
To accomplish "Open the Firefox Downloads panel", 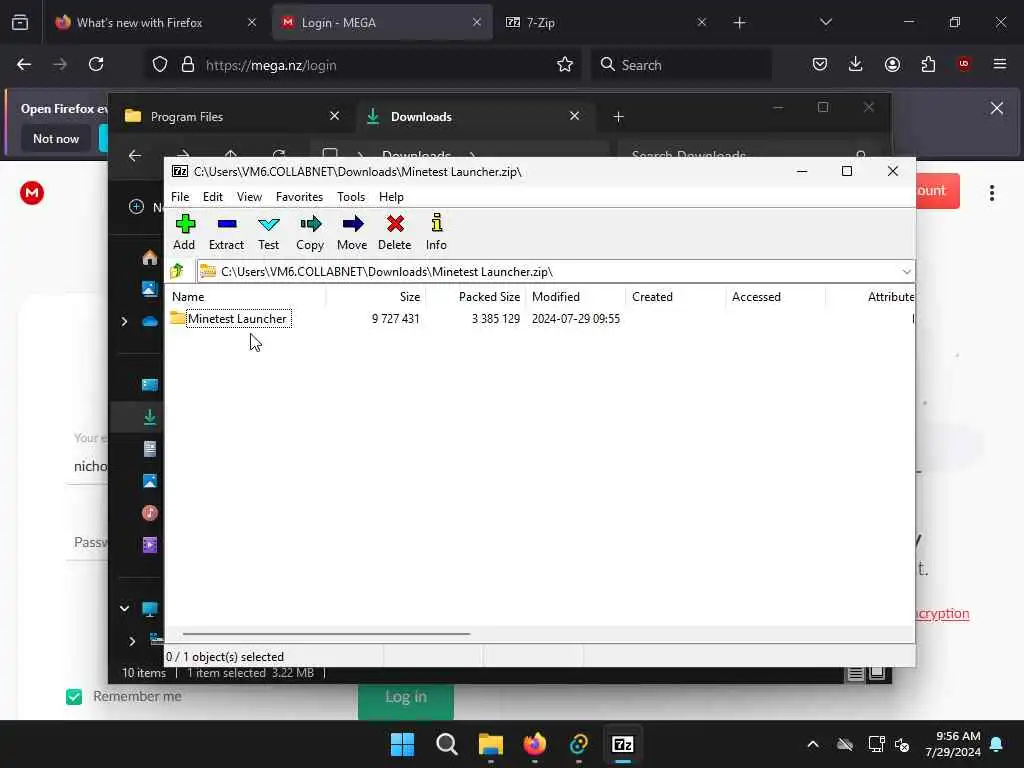I will coord(856,64).
